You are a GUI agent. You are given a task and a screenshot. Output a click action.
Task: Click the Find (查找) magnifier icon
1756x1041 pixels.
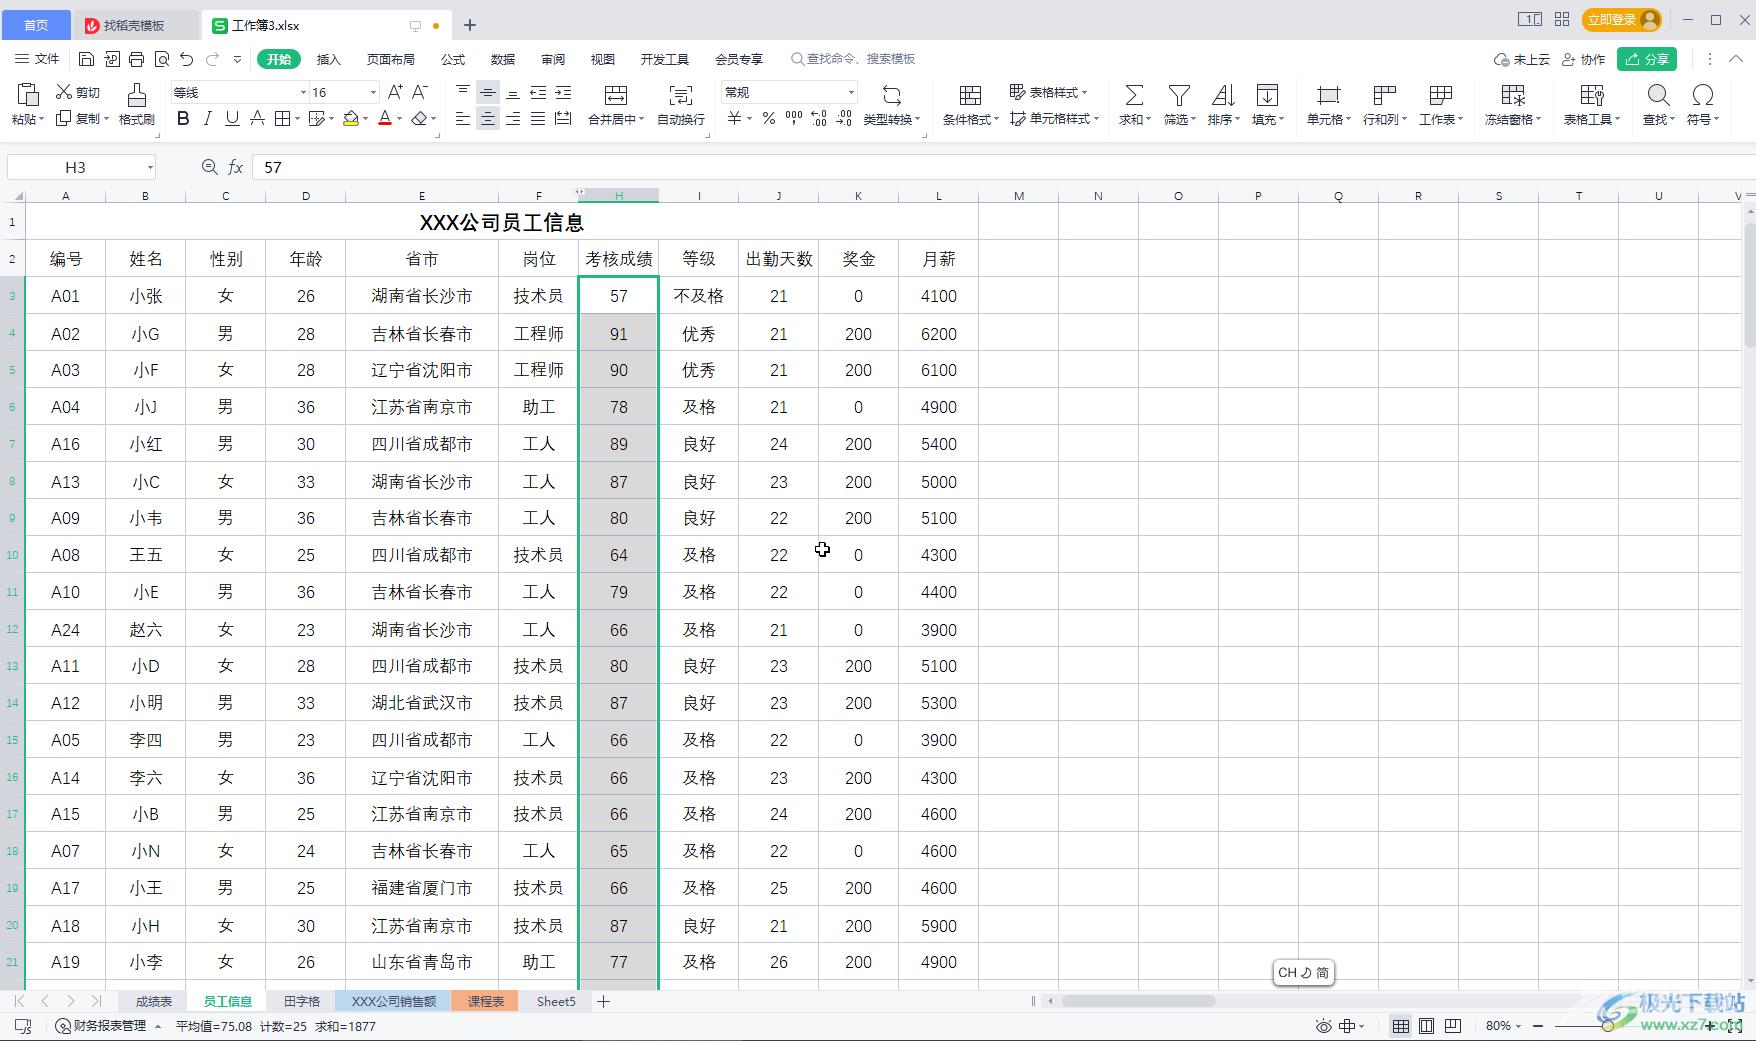tap(1658, 96)
